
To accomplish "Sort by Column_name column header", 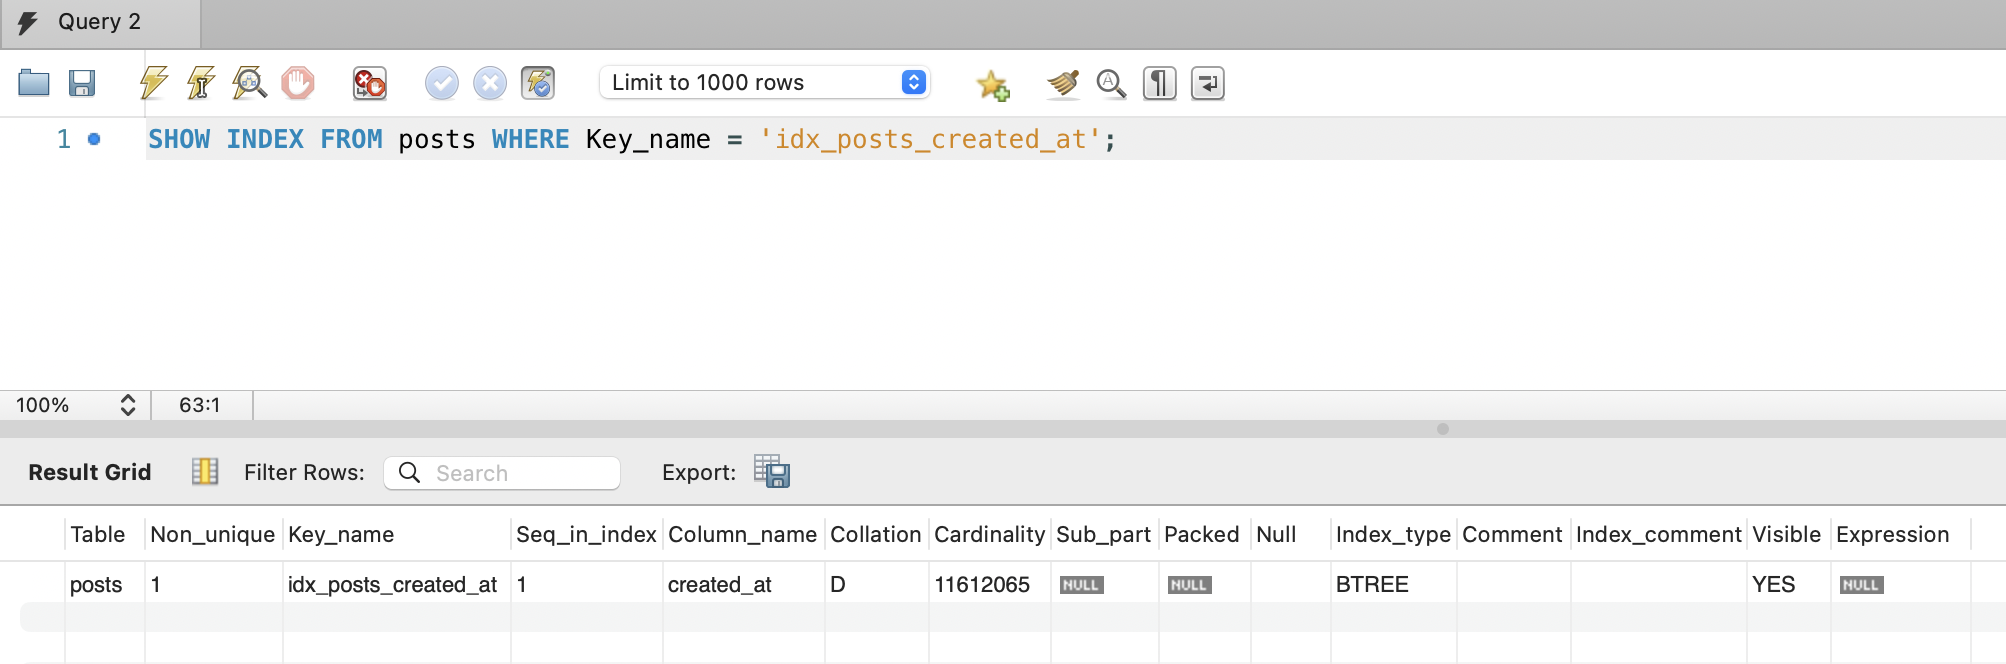I will 742,534.
